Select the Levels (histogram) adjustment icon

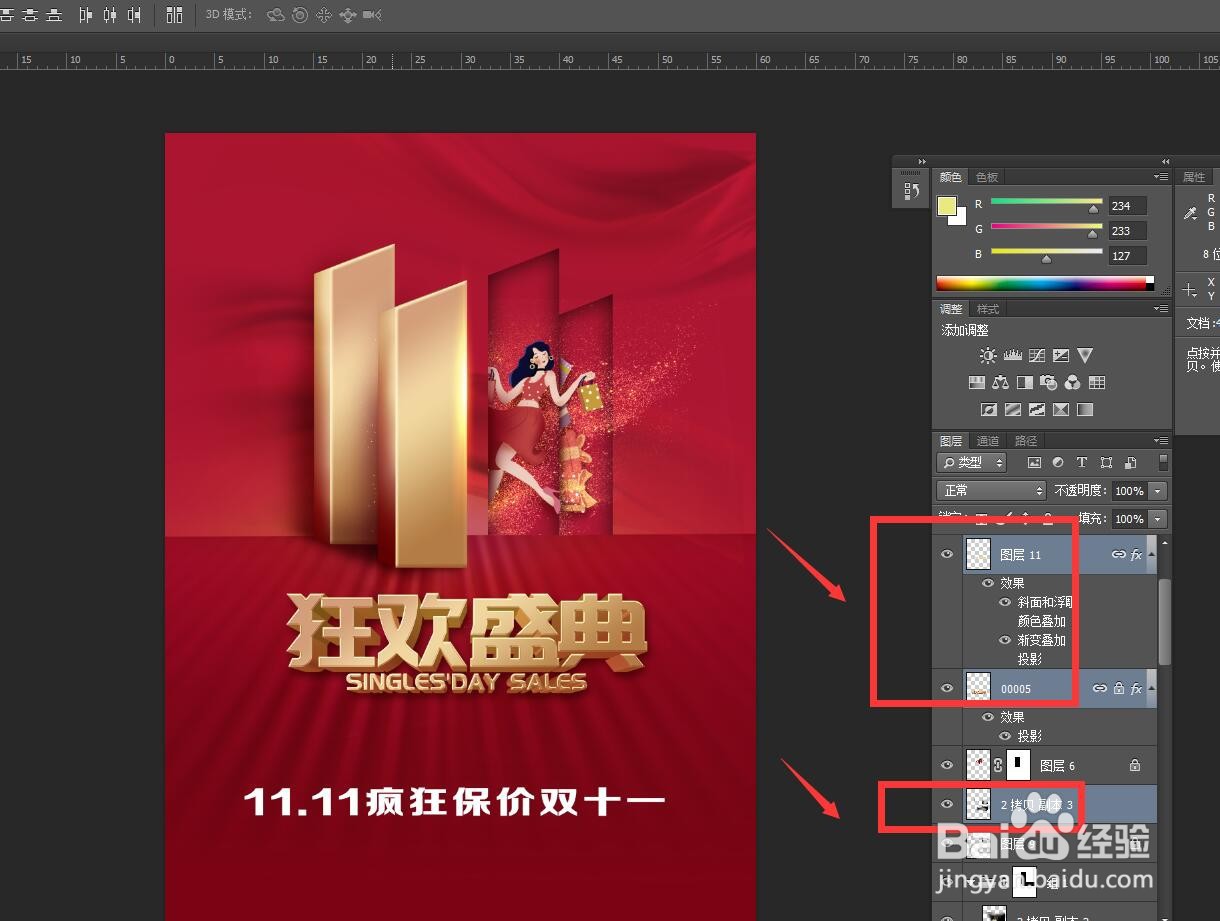click(x=1013, y=355)
